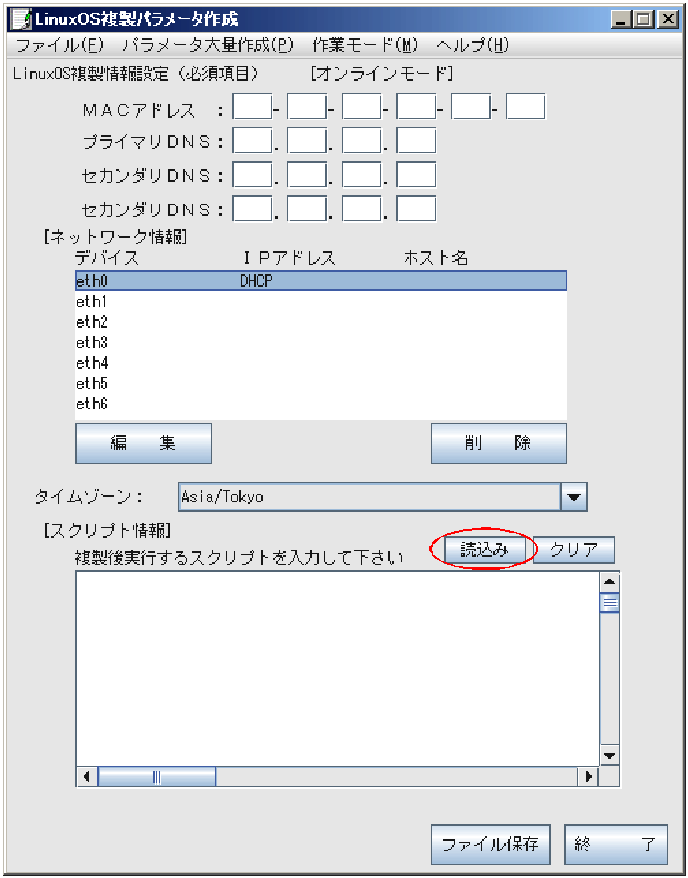Click the vertical scrollbar thumb
The image size is (688, 878).
tap(610, 603)
